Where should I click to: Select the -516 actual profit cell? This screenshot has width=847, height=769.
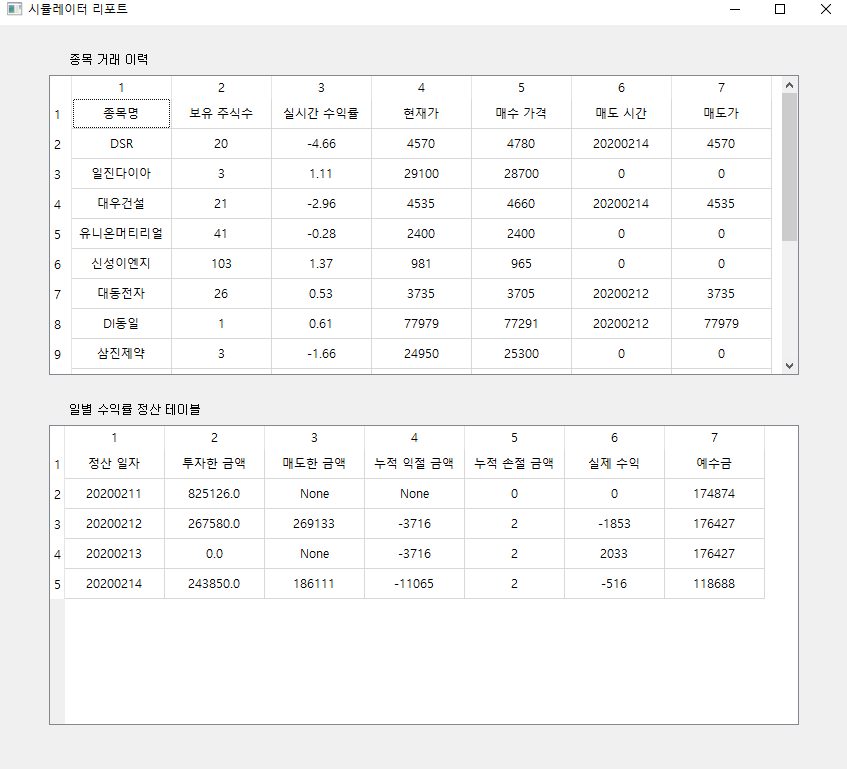614,584
